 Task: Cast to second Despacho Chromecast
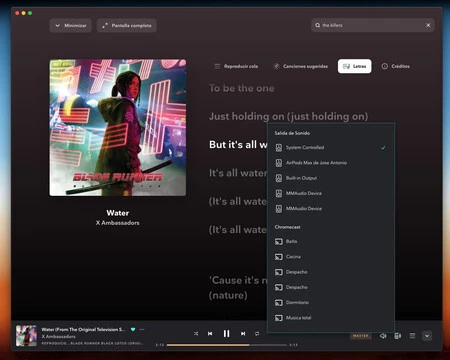331,287
